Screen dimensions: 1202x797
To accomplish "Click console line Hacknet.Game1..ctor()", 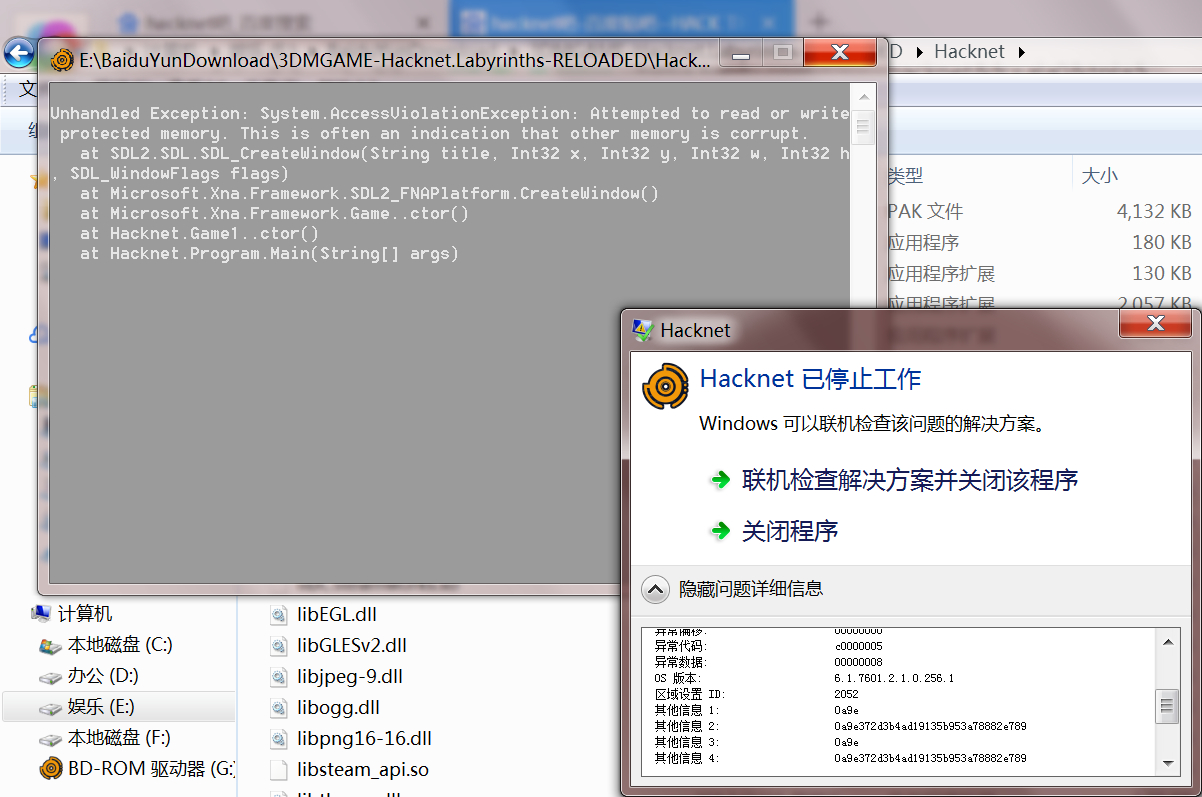I will (x=200, y=234).
